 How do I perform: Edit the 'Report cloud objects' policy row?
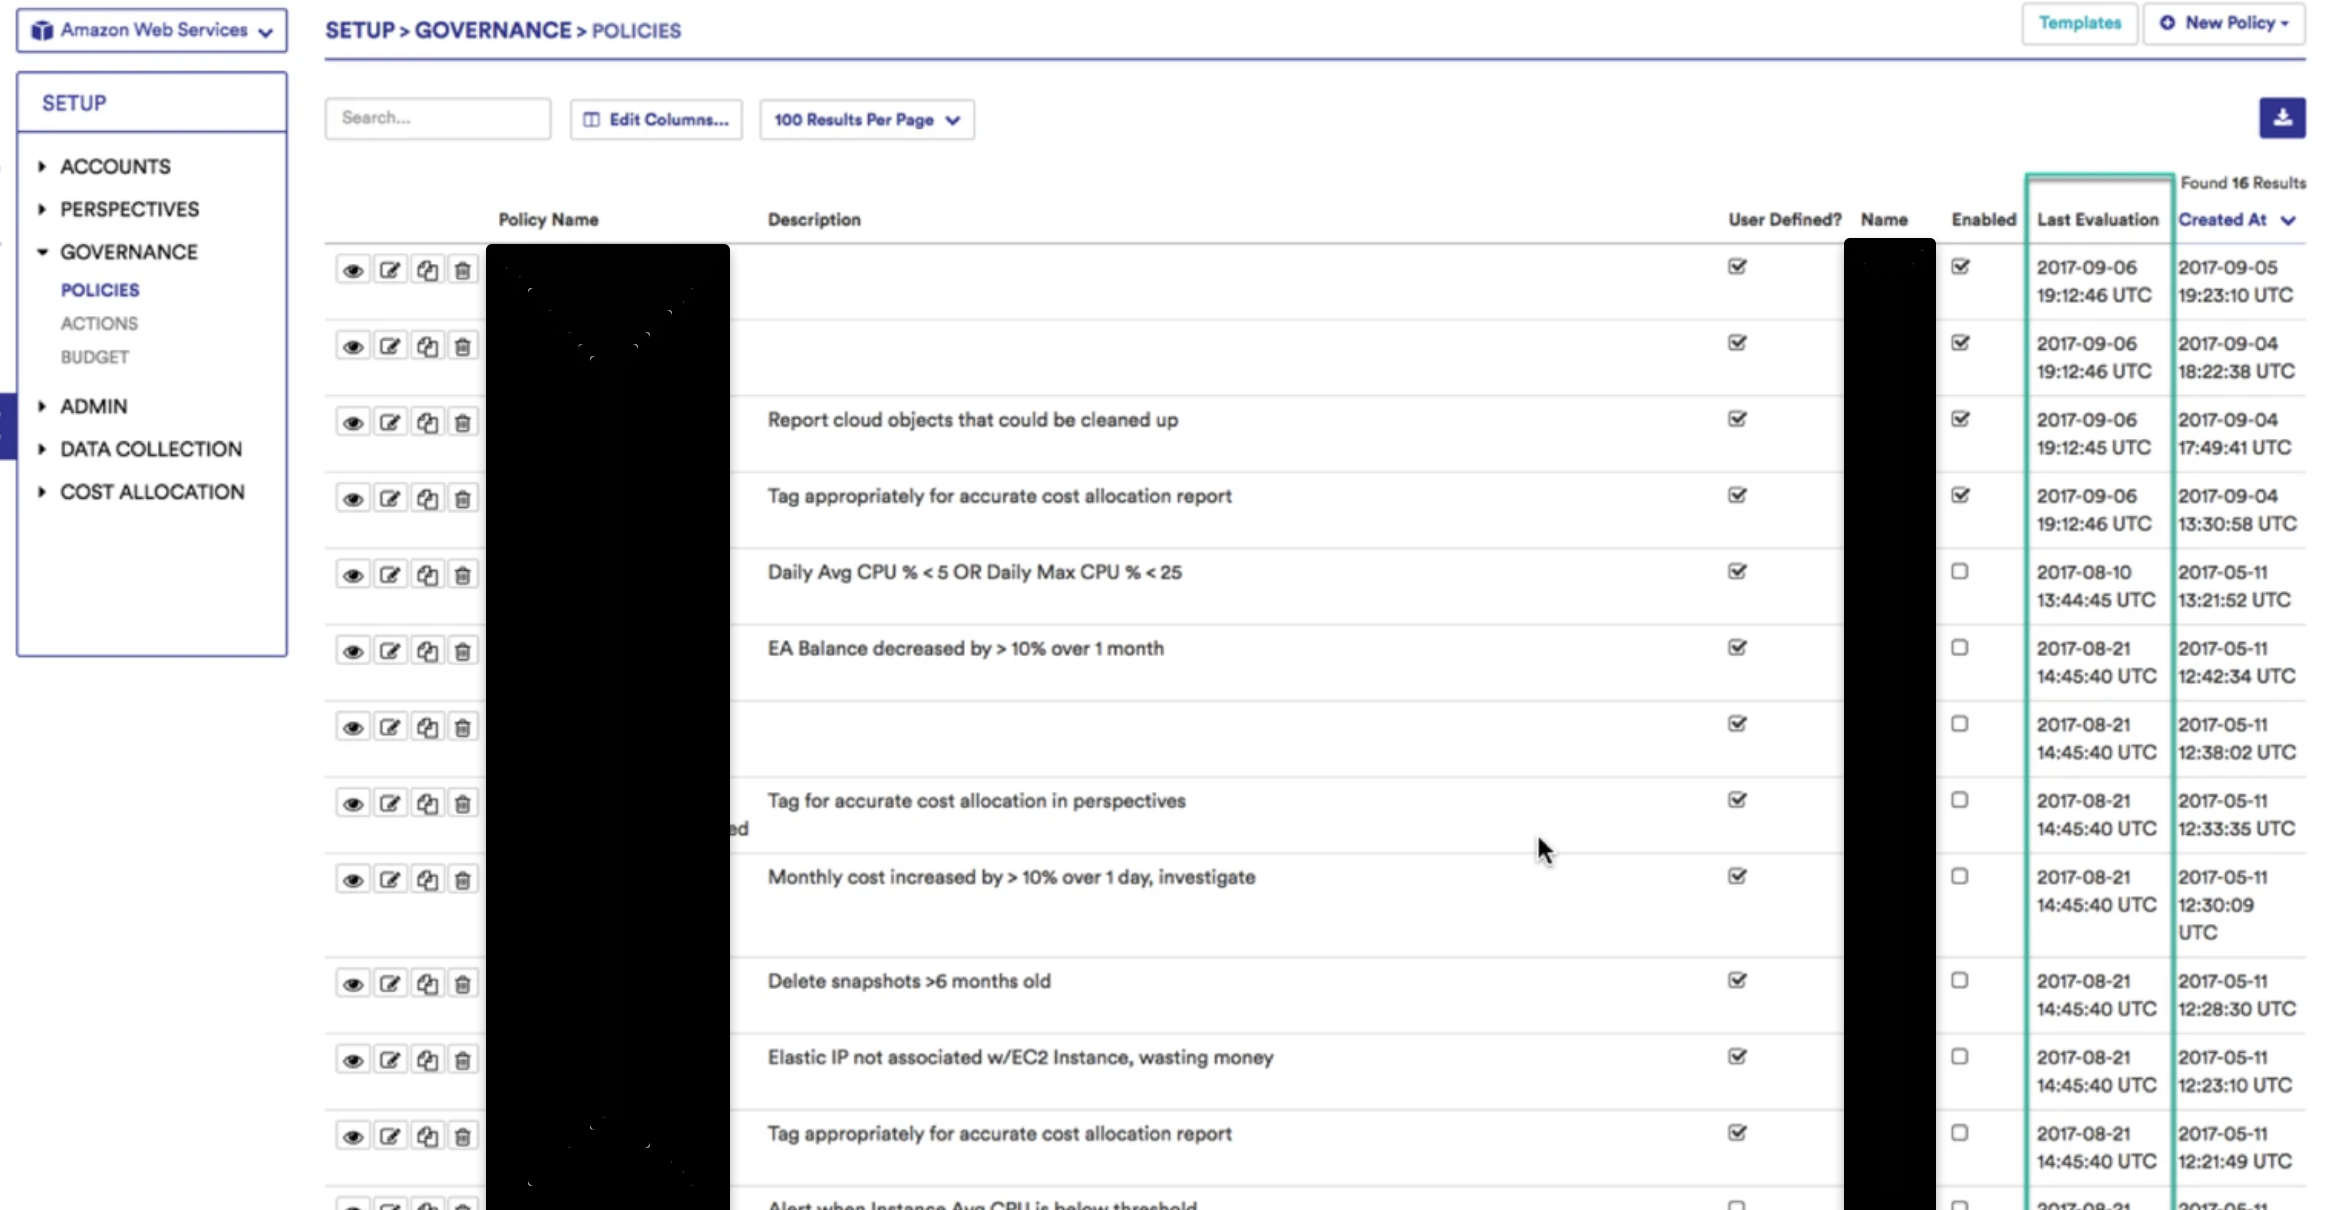coord(390,422)
